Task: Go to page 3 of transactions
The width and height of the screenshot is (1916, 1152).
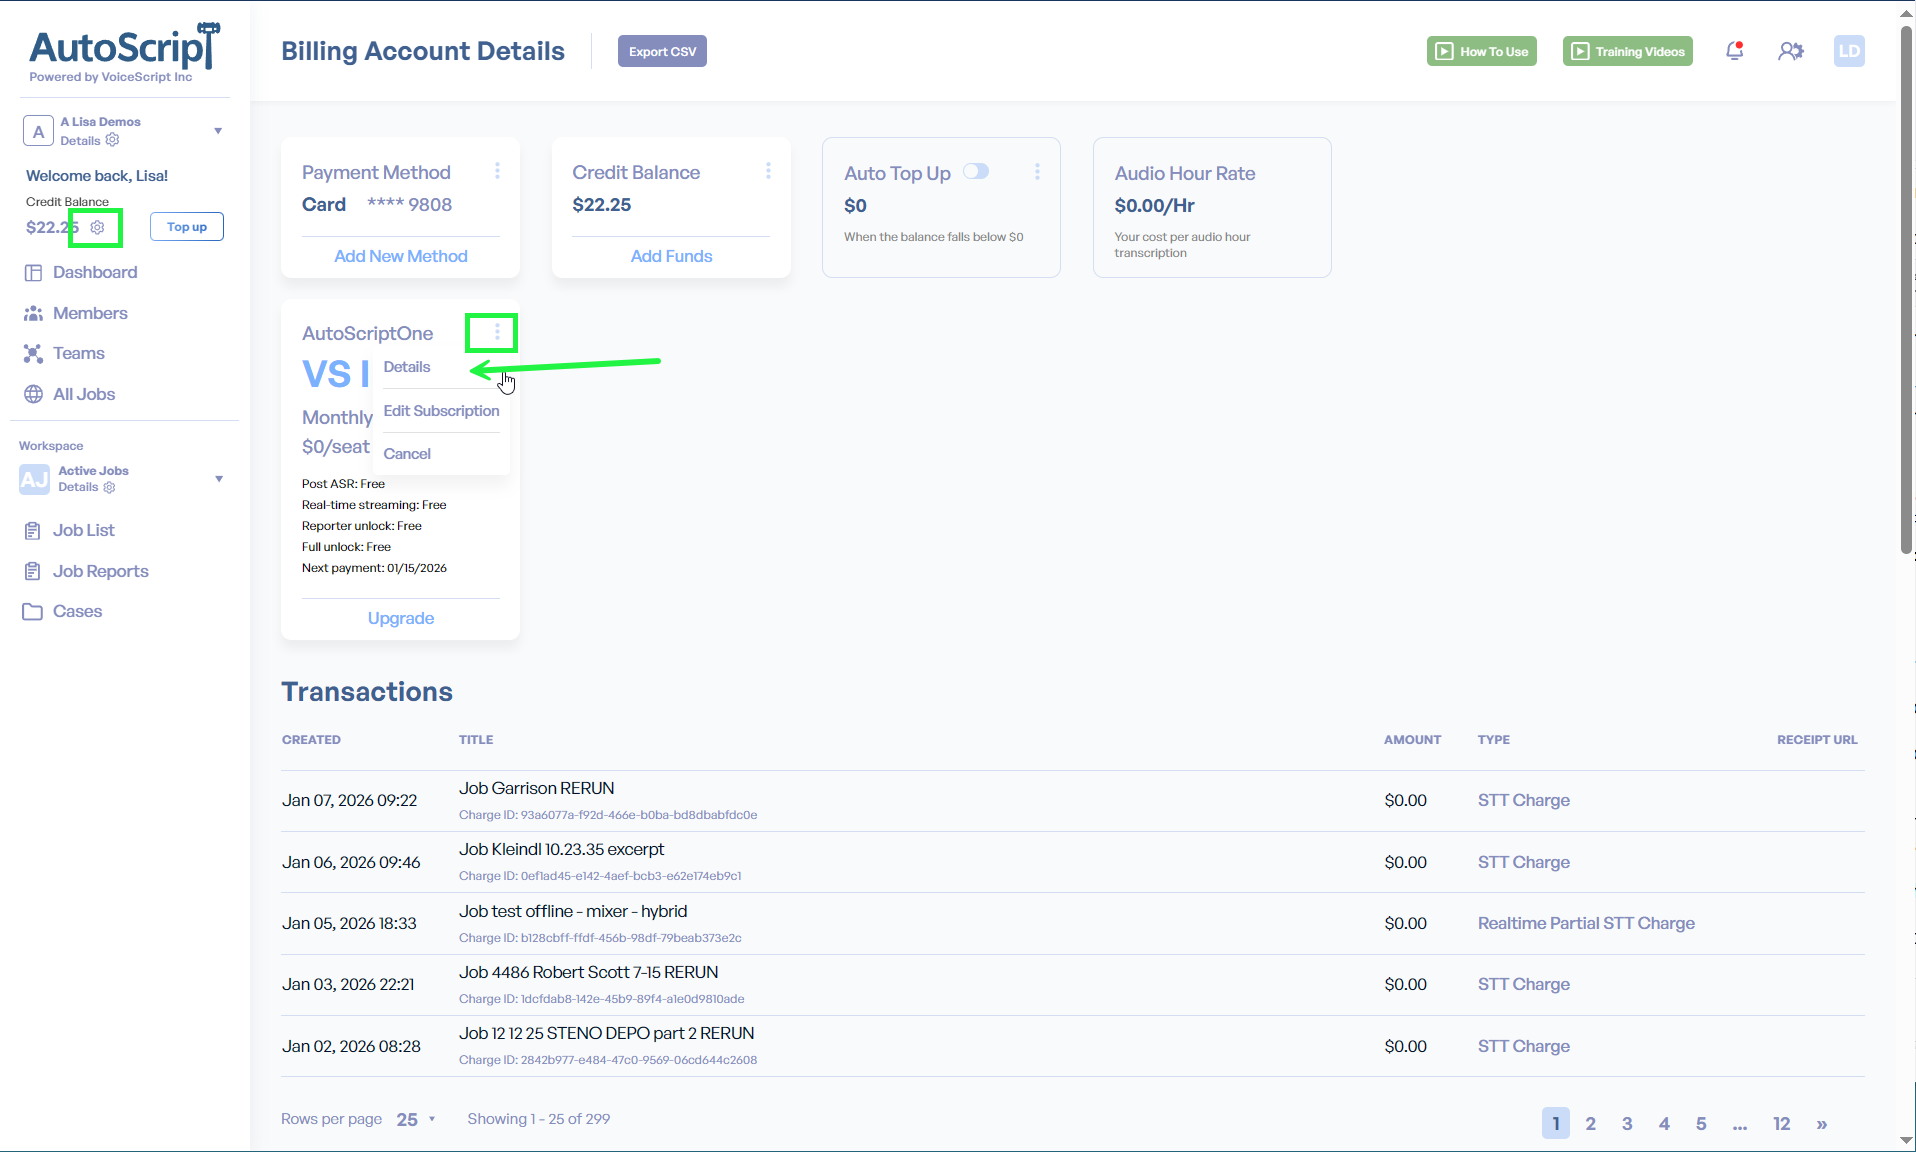Action: [1627, 1124]
